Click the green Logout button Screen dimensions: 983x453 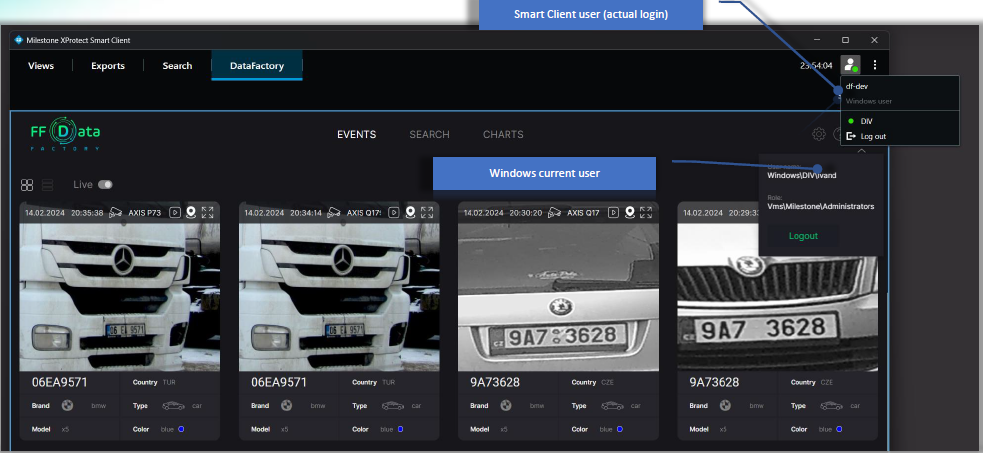pos(803,236)
